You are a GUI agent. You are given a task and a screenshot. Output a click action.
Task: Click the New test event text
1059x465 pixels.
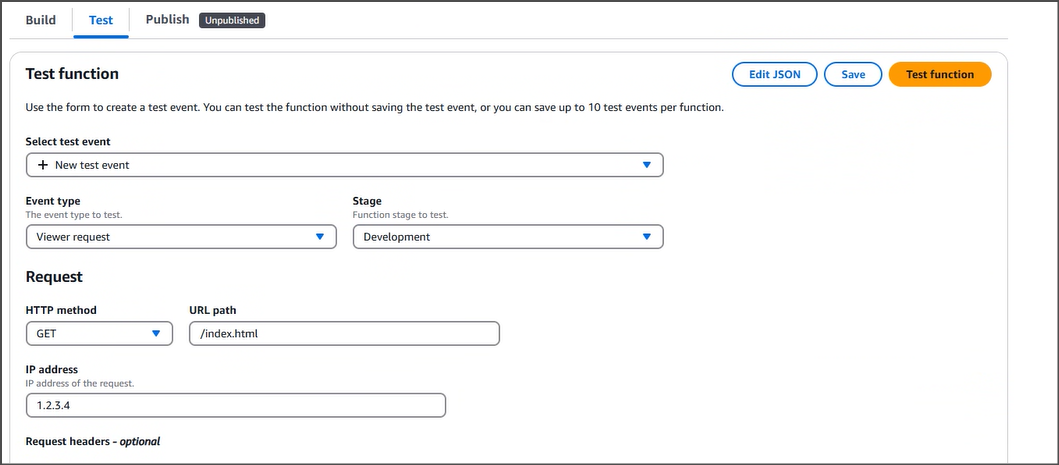click(x=92, y=165)
